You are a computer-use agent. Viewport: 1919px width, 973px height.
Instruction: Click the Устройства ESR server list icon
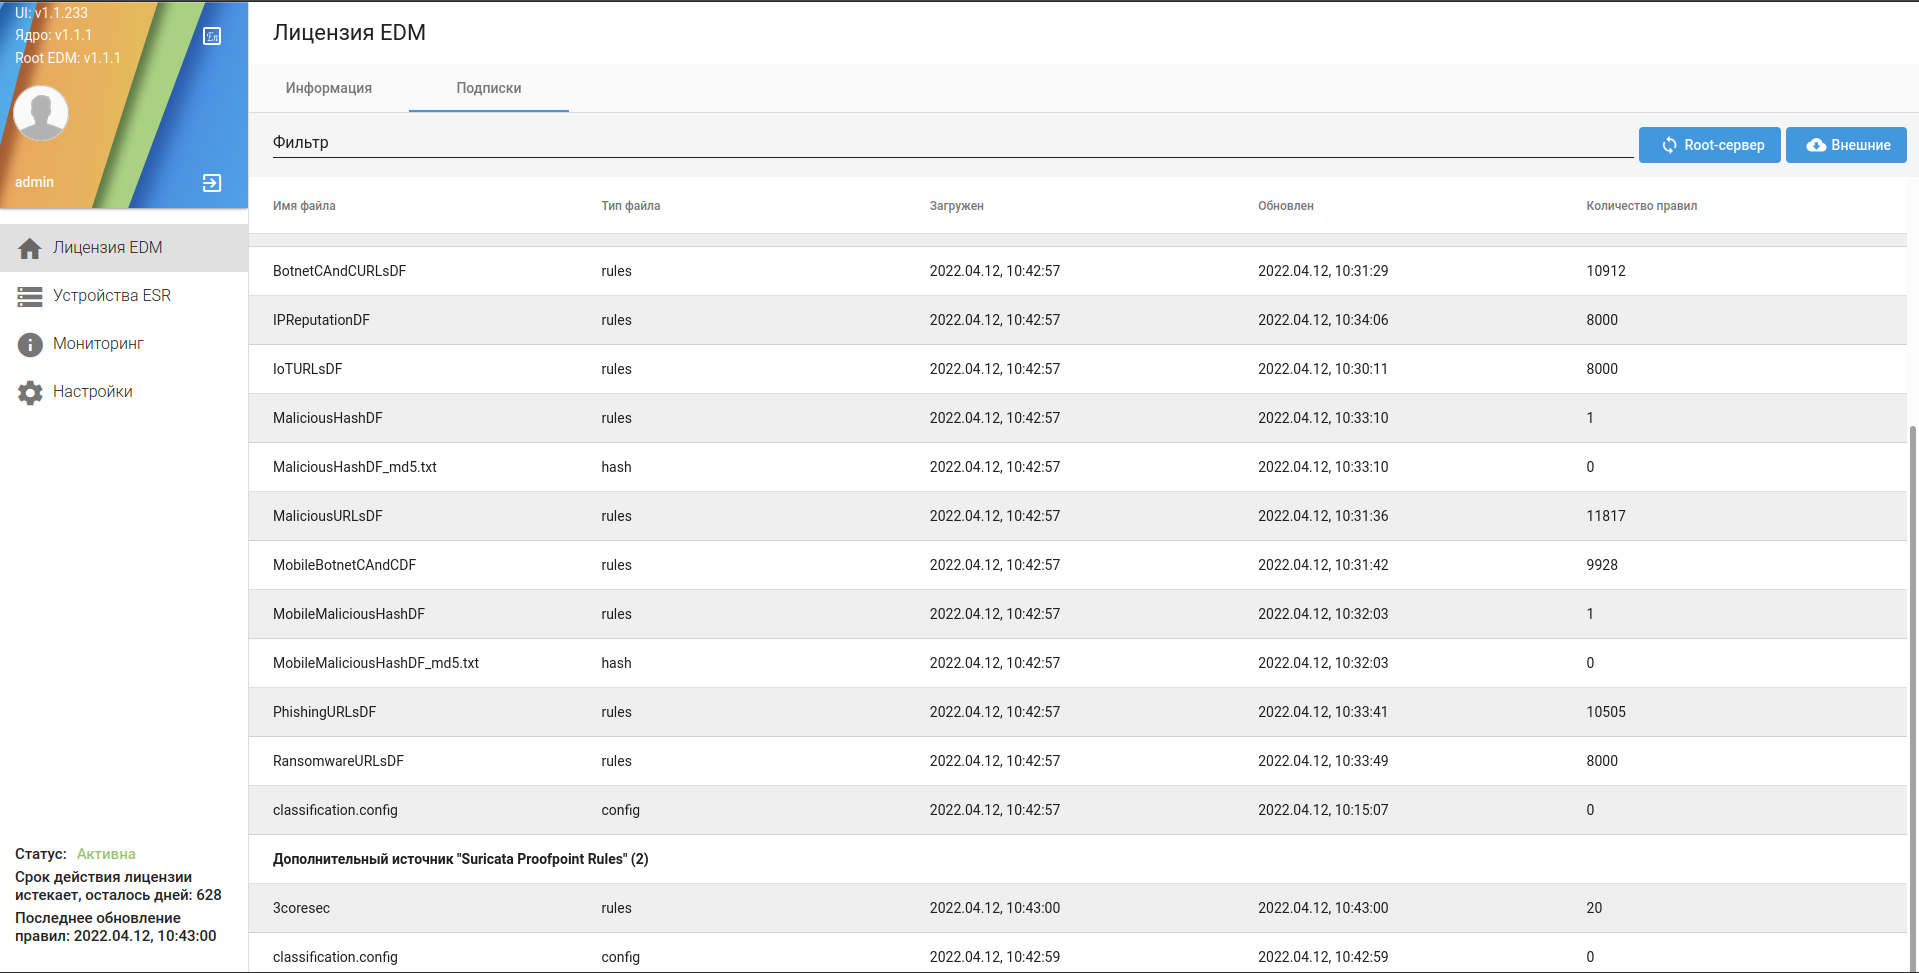click(30, 296)
